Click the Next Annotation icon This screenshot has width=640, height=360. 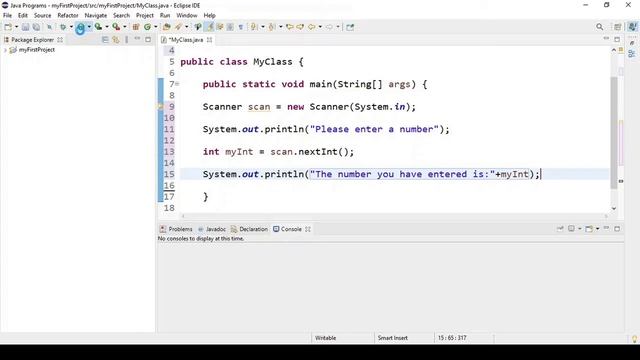pos(254,27)
